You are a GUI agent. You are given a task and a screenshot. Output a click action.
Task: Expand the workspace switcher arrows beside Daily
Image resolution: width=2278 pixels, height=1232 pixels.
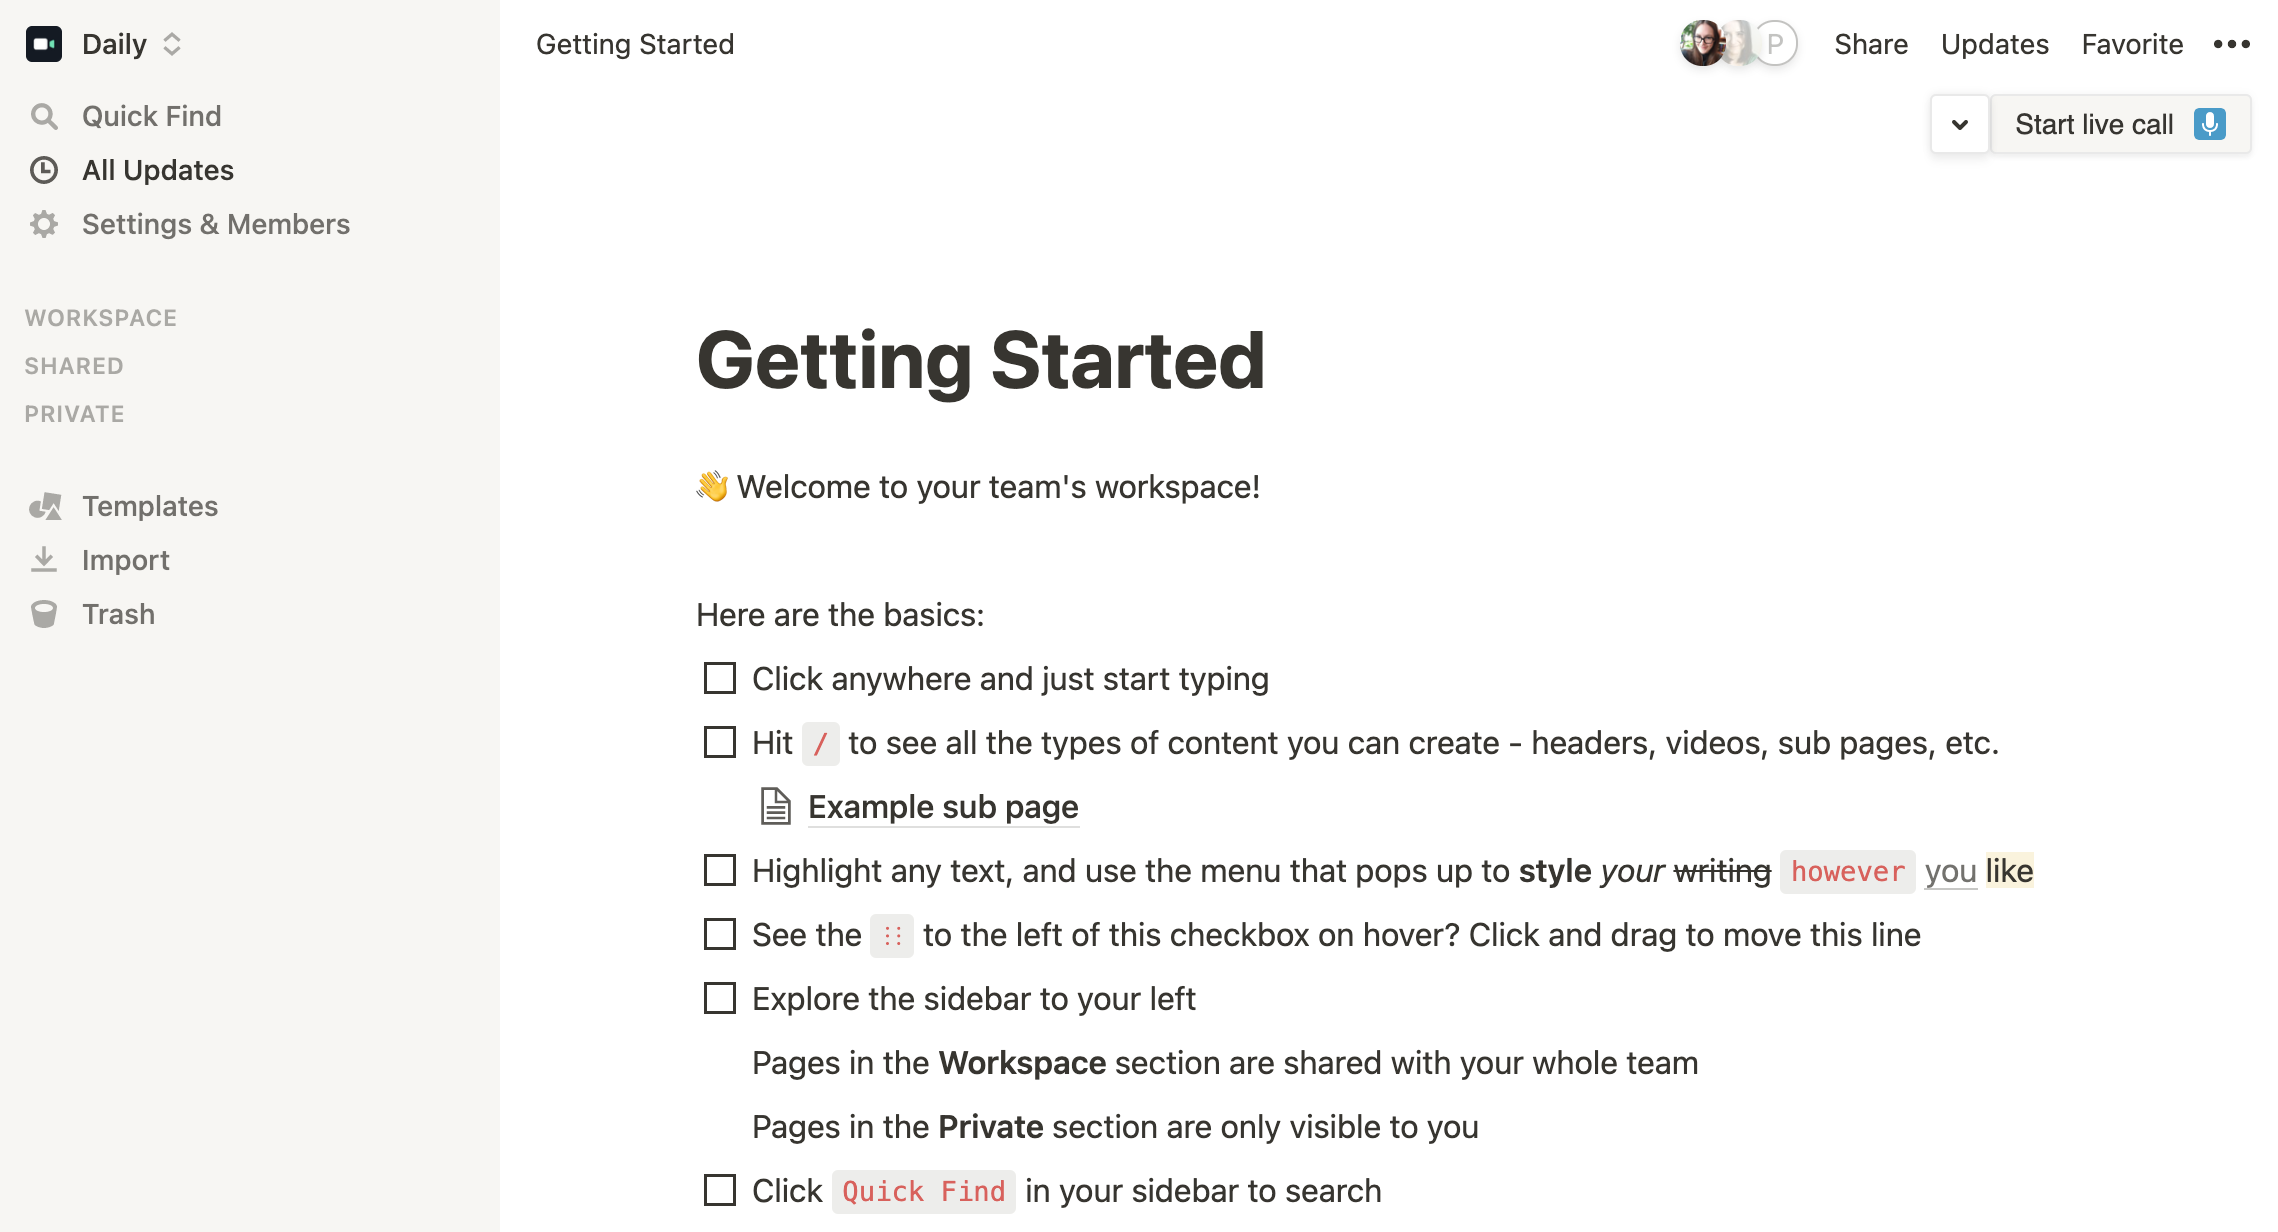pyautogui.click(x=172, y=44)
